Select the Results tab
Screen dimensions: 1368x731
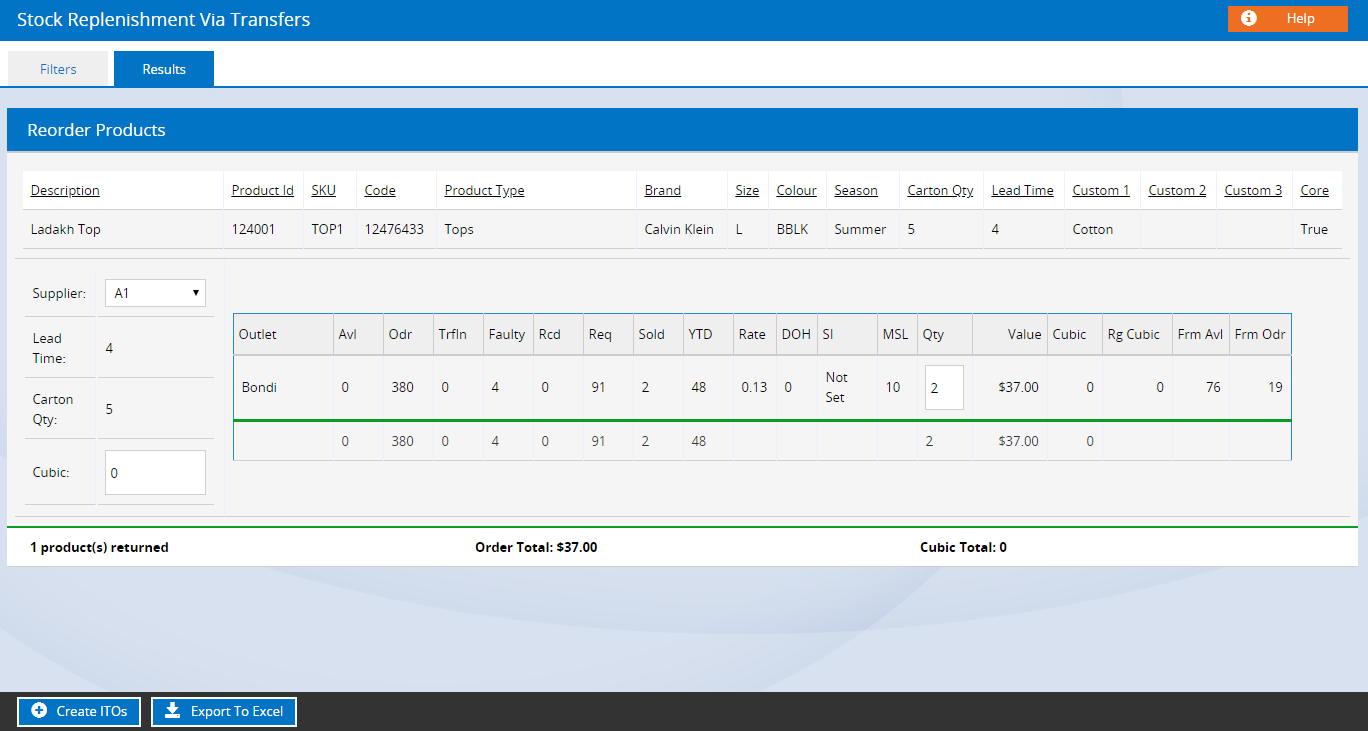point(164,69)
